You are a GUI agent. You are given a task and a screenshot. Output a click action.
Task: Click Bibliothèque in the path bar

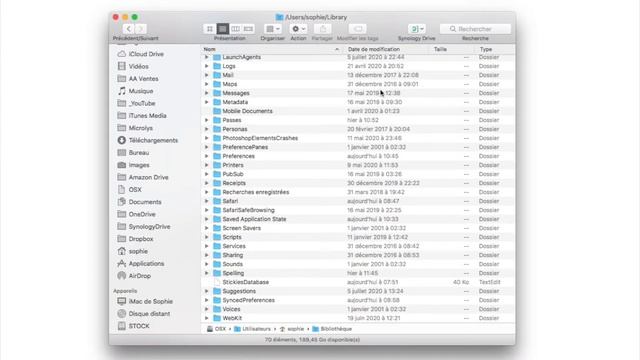[332, 329]
